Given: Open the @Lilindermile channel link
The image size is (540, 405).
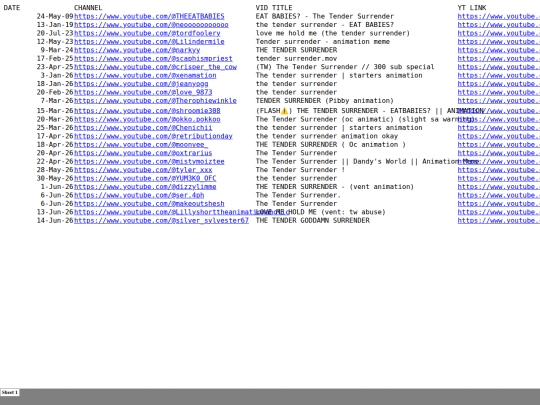Looking at the screenshot, I should pos(149,42).
